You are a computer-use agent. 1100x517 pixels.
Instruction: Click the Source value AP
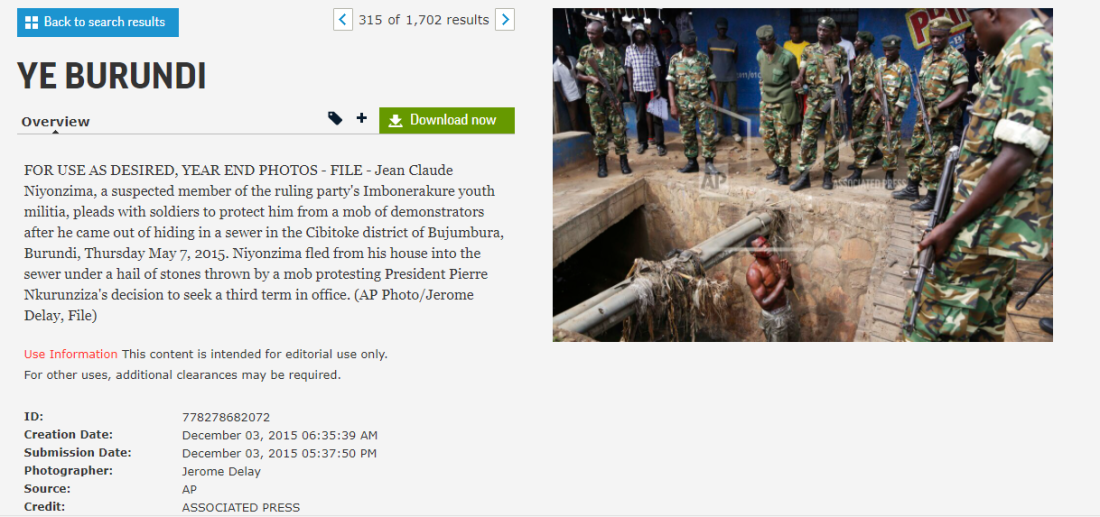point(189,490)
